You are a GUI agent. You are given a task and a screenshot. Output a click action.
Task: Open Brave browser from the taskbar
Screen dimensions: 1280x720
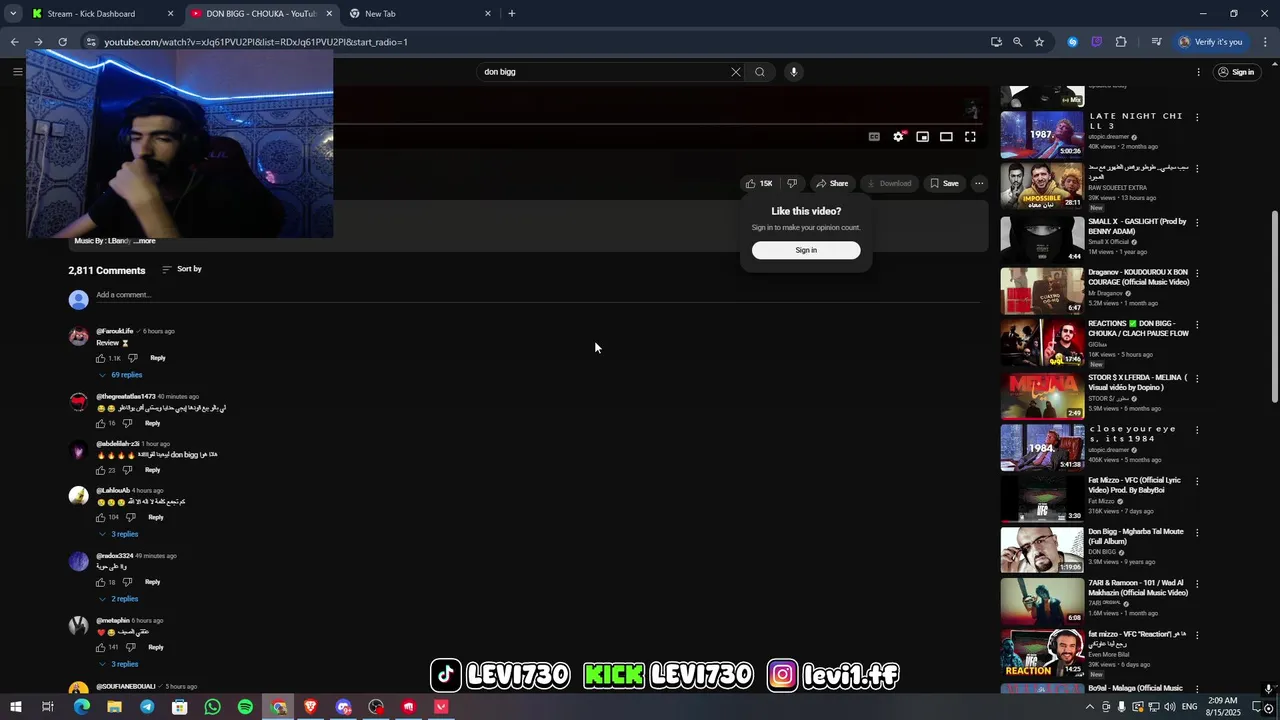click(x=310, y=707)
